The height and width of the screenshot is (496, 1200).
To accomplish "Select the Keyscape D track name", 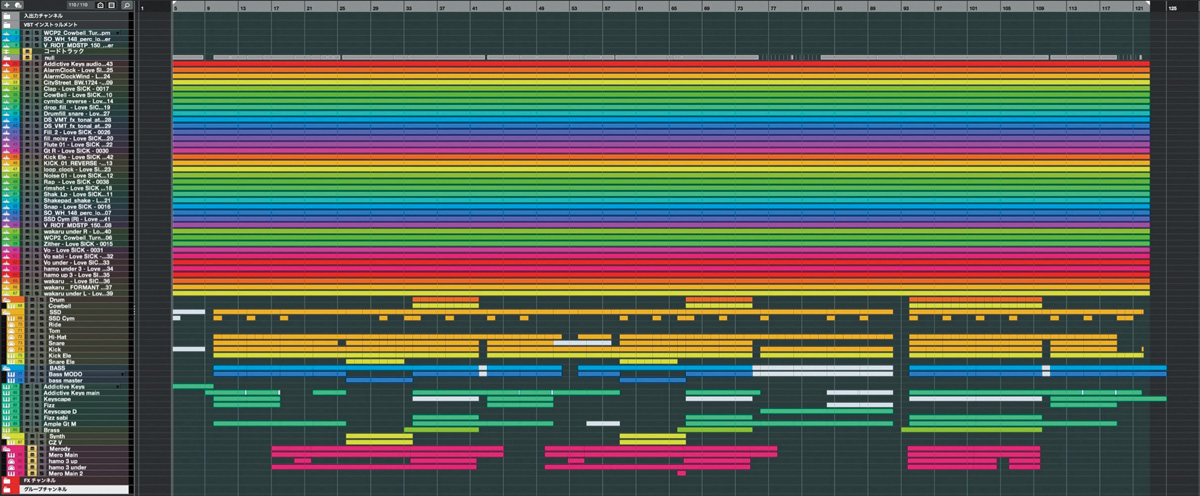I will point(60,411).
